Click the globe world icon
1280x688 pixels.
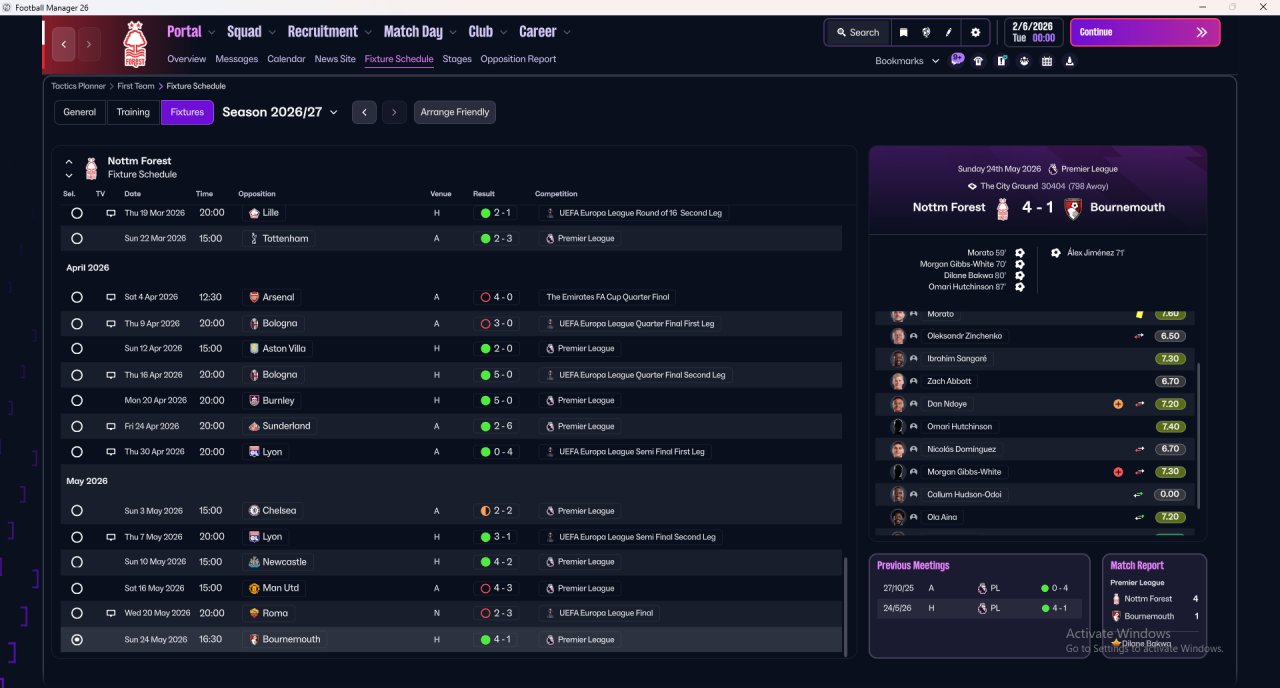(926, 32)
